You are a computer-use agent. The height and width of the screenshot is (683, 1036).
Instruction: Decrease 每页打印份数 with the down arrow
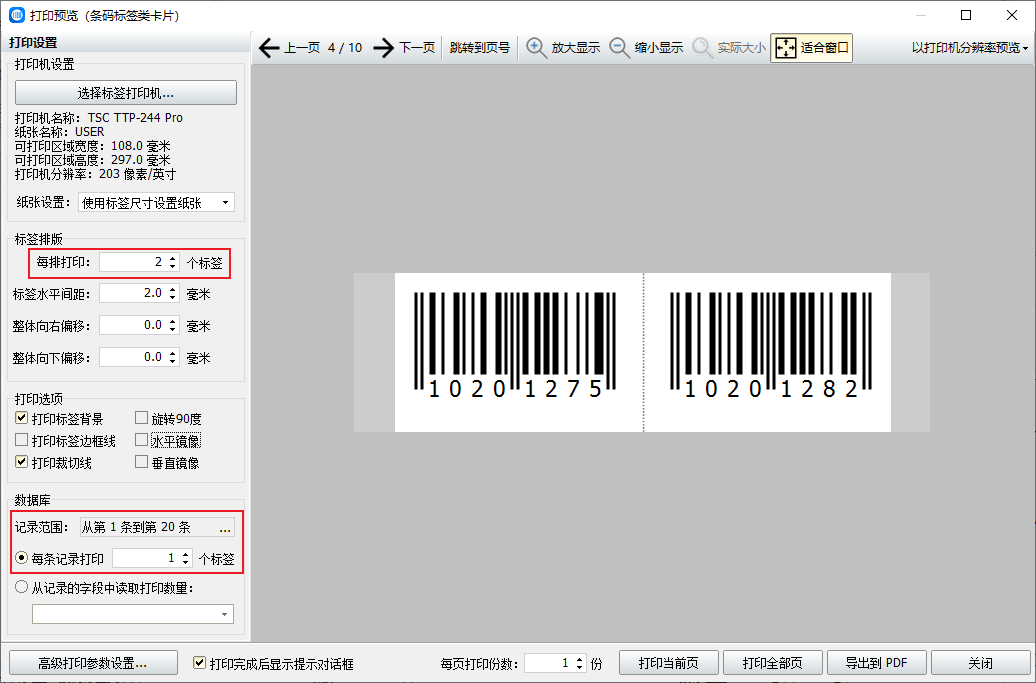[x=579, y=667]
